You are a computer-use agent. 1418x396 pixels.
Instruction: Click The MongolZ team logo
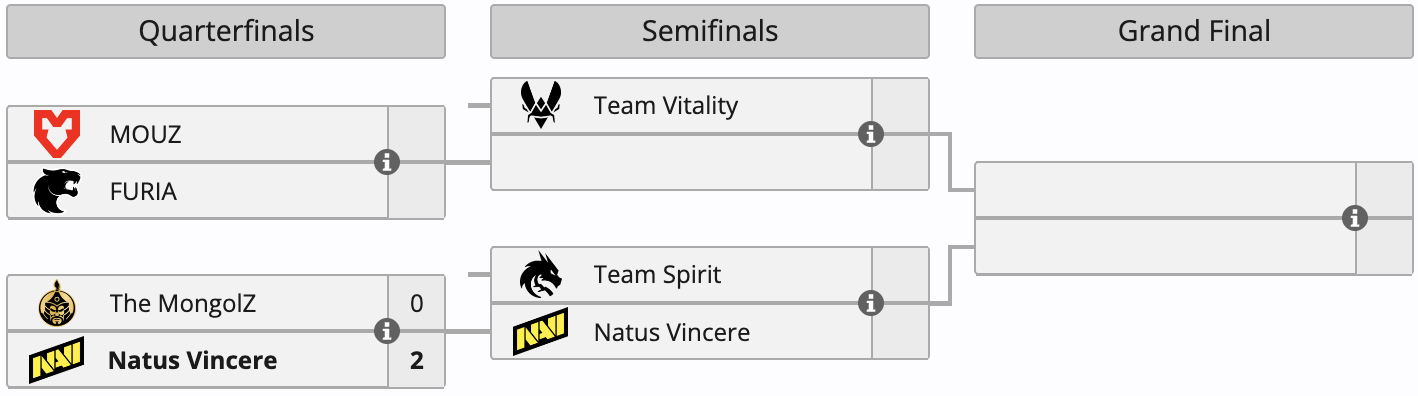pos(56,304)
